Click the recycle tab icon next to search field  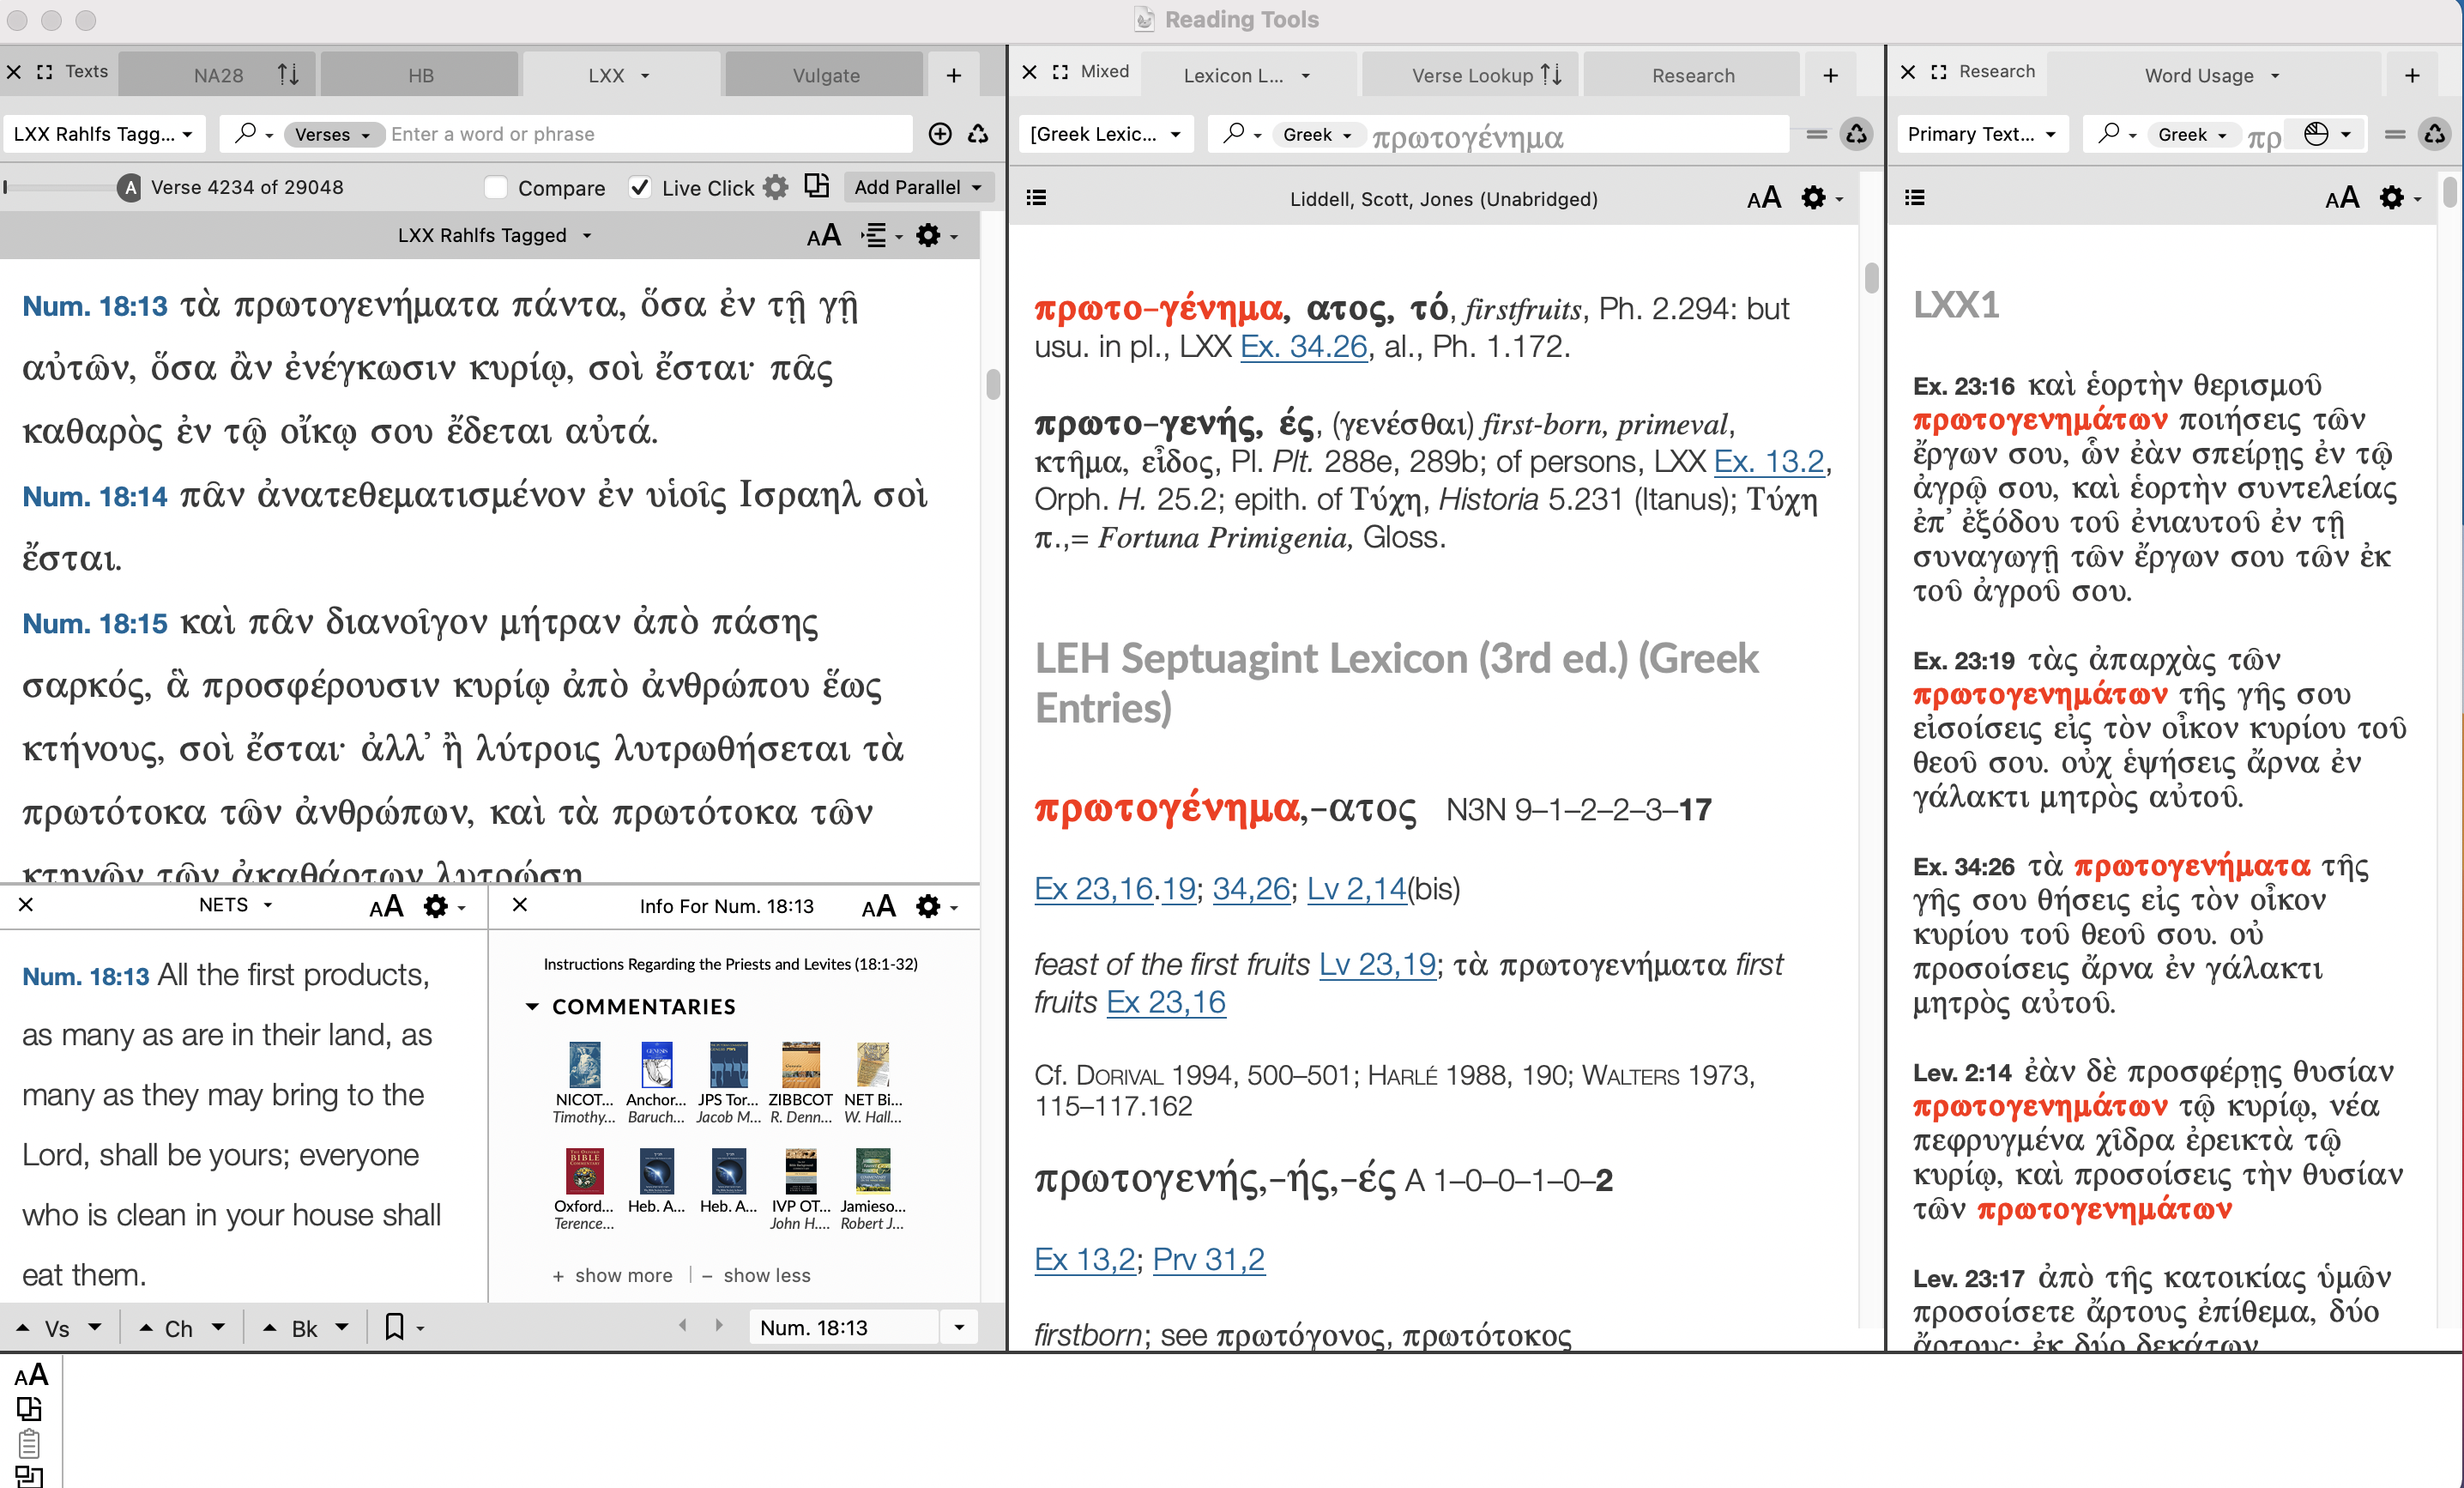click(978, 133)
